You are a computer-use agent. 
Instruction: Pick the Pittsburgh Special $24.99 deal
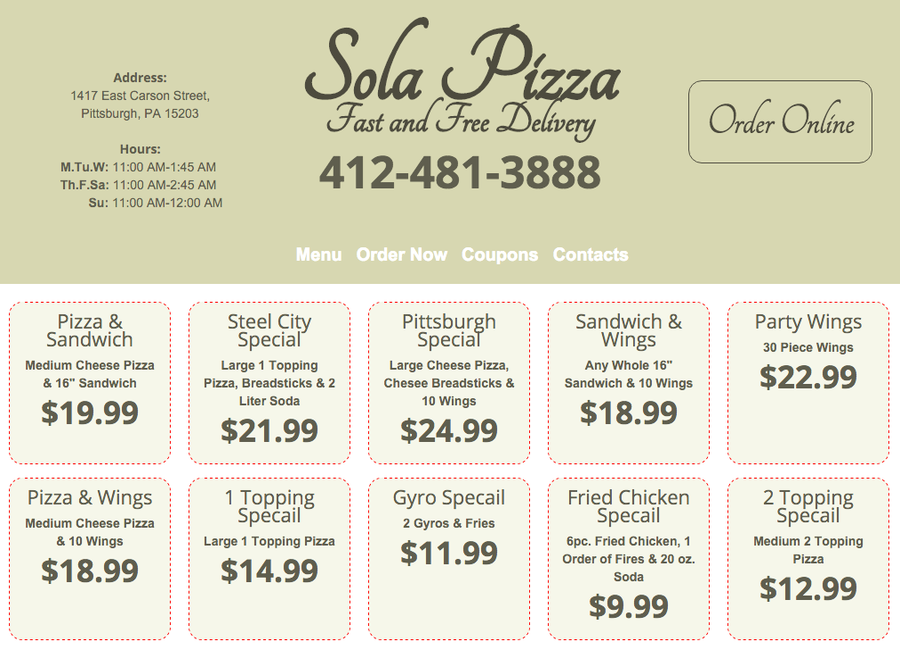449,383
